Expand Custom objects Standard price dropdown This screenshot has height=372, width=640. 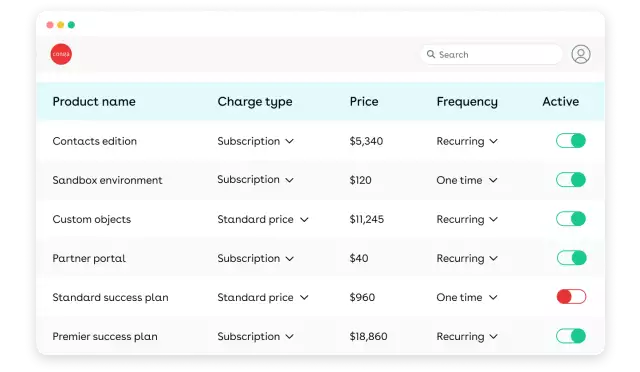(x=263, y=219)
